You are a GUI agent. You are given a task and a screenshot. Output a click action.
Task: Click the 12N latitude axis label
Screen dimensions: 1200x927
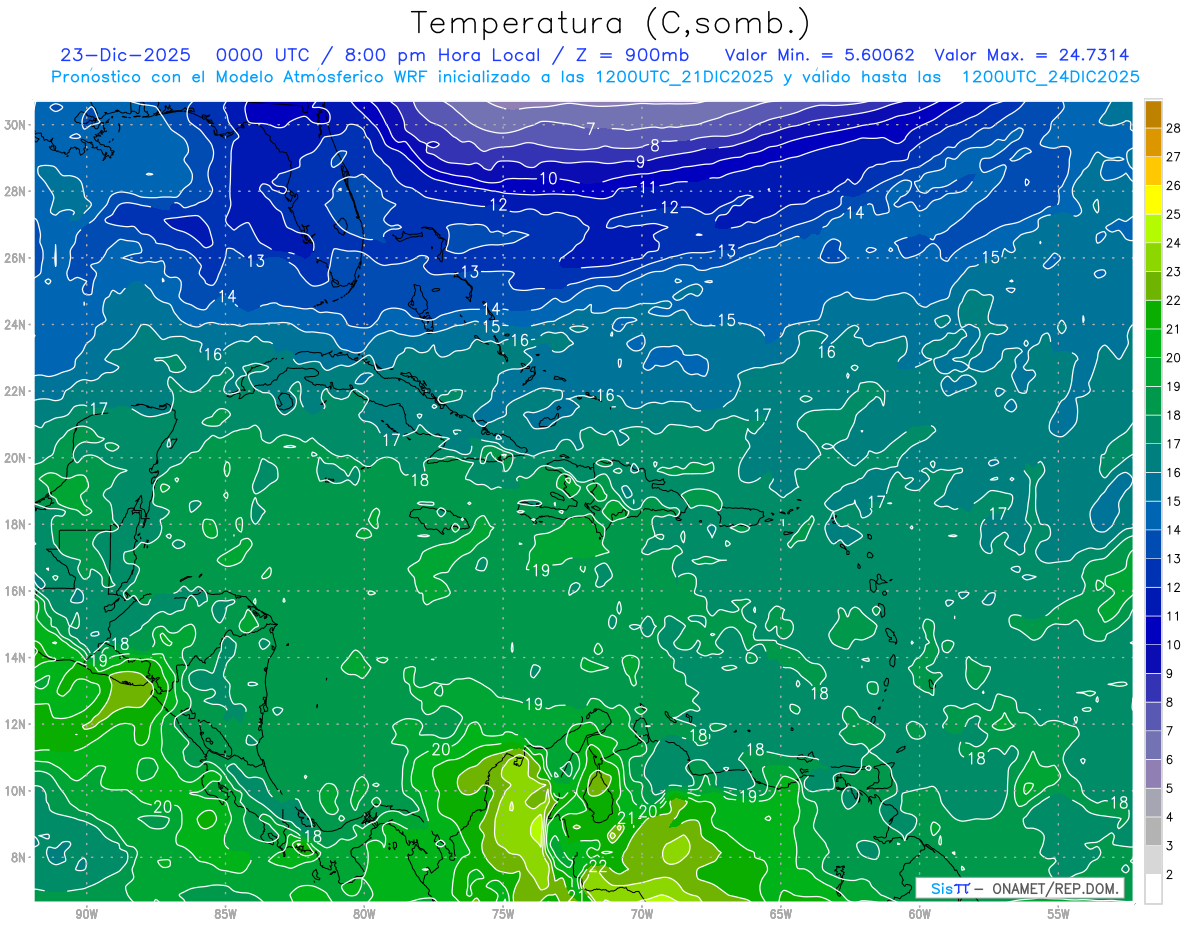point(15,723)
